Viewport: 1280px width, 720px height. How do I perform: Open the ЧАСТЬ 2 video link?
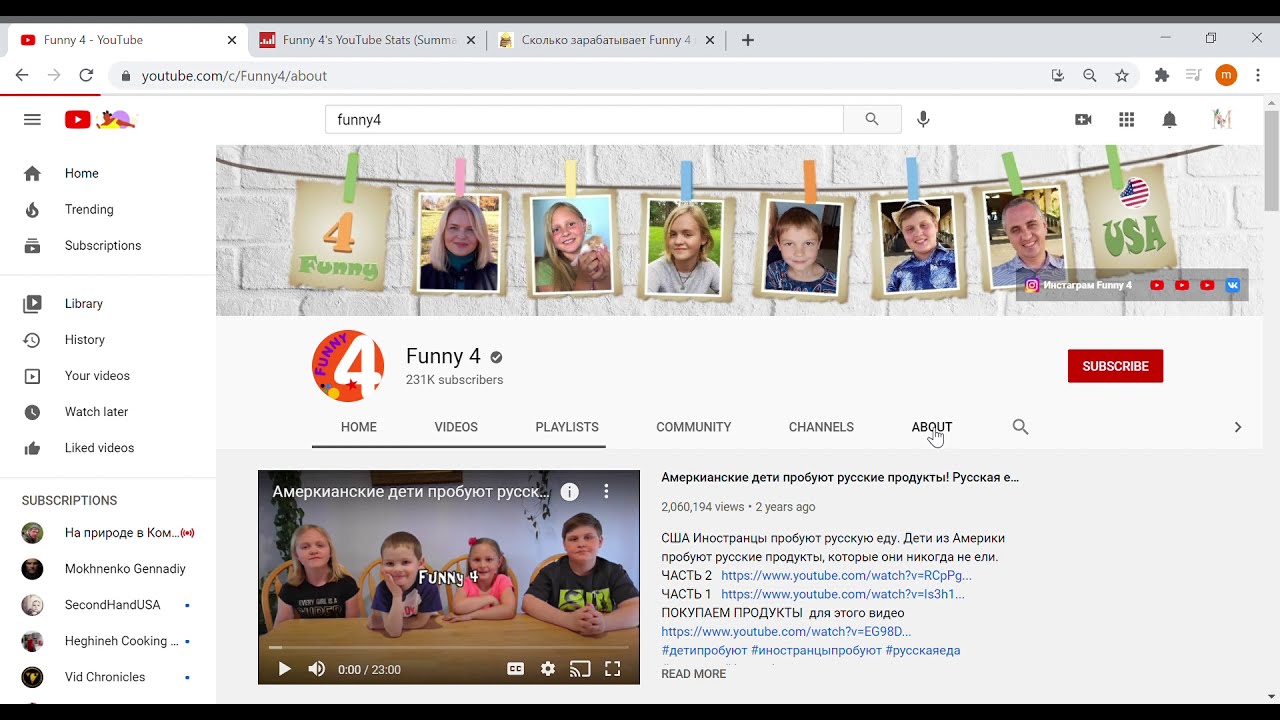[x=846, y=576]
